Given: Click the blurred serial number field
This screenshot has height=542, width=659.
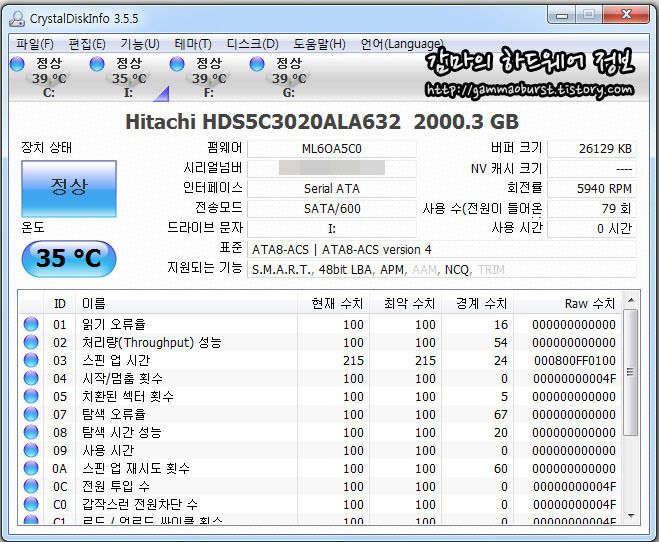Looking at the screenshot, I should click(x=332, y=168).
